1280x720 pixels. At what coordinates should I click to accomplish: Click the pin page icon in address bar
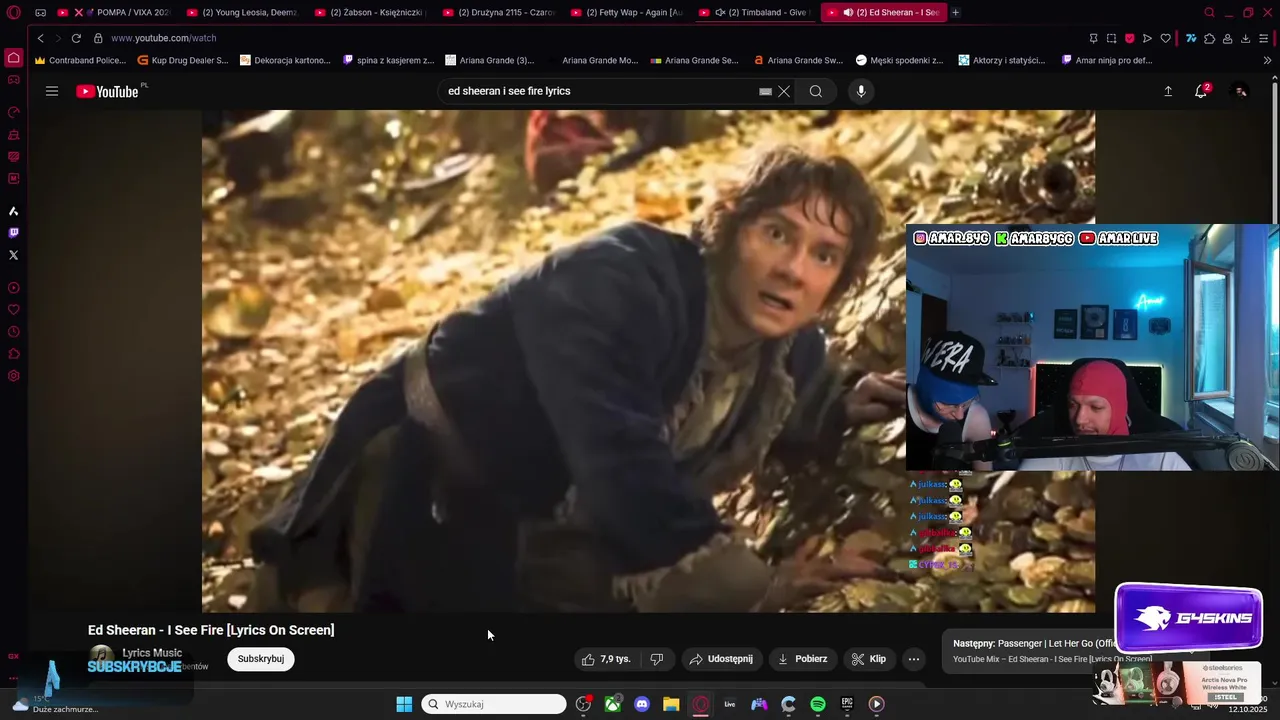coord(1093,38)
